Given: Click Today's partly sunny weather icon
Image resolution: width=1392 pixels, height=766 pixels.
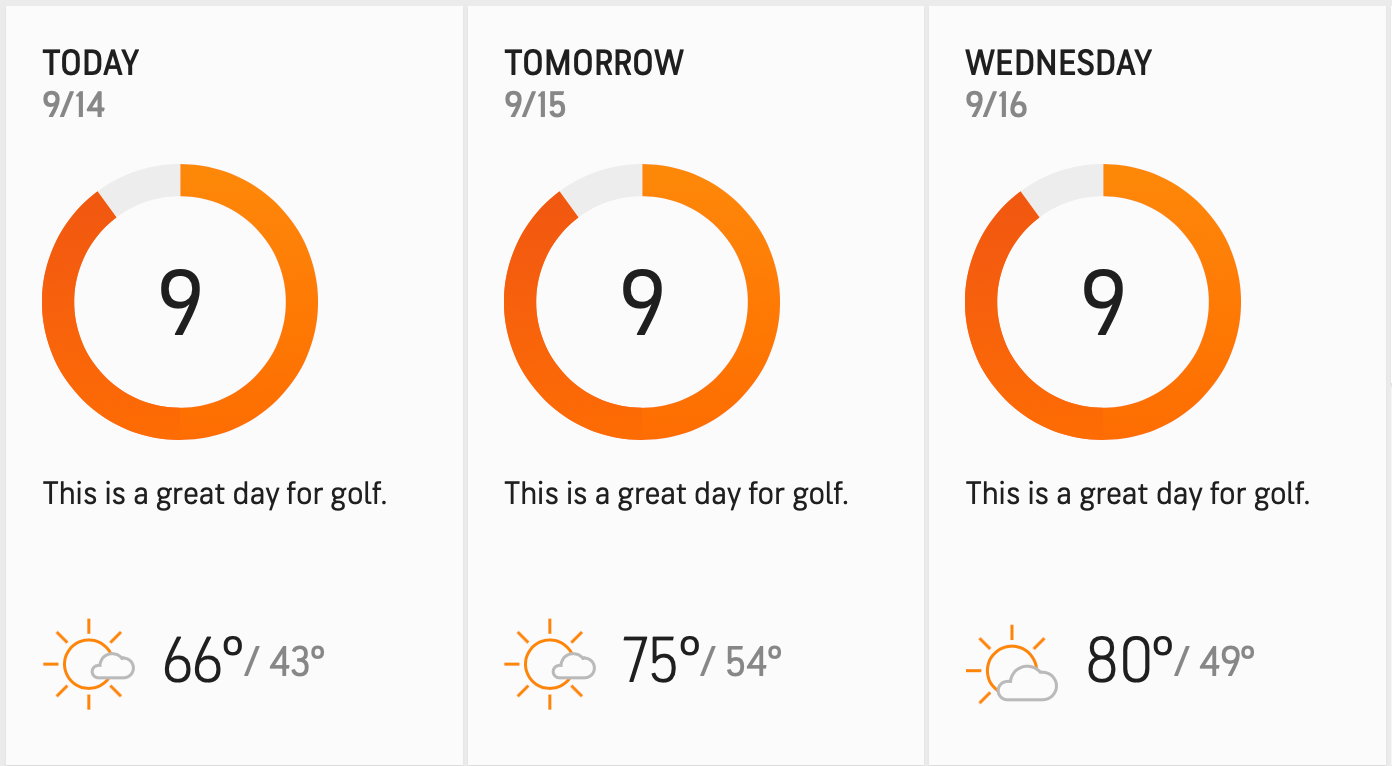Looking at the screenshot, I should tap(90, 662).
